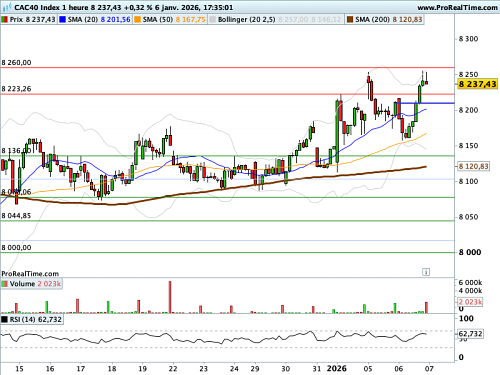Select date 19 on the time axis
The height and width of the screenshot is (375, 500).
142,369
